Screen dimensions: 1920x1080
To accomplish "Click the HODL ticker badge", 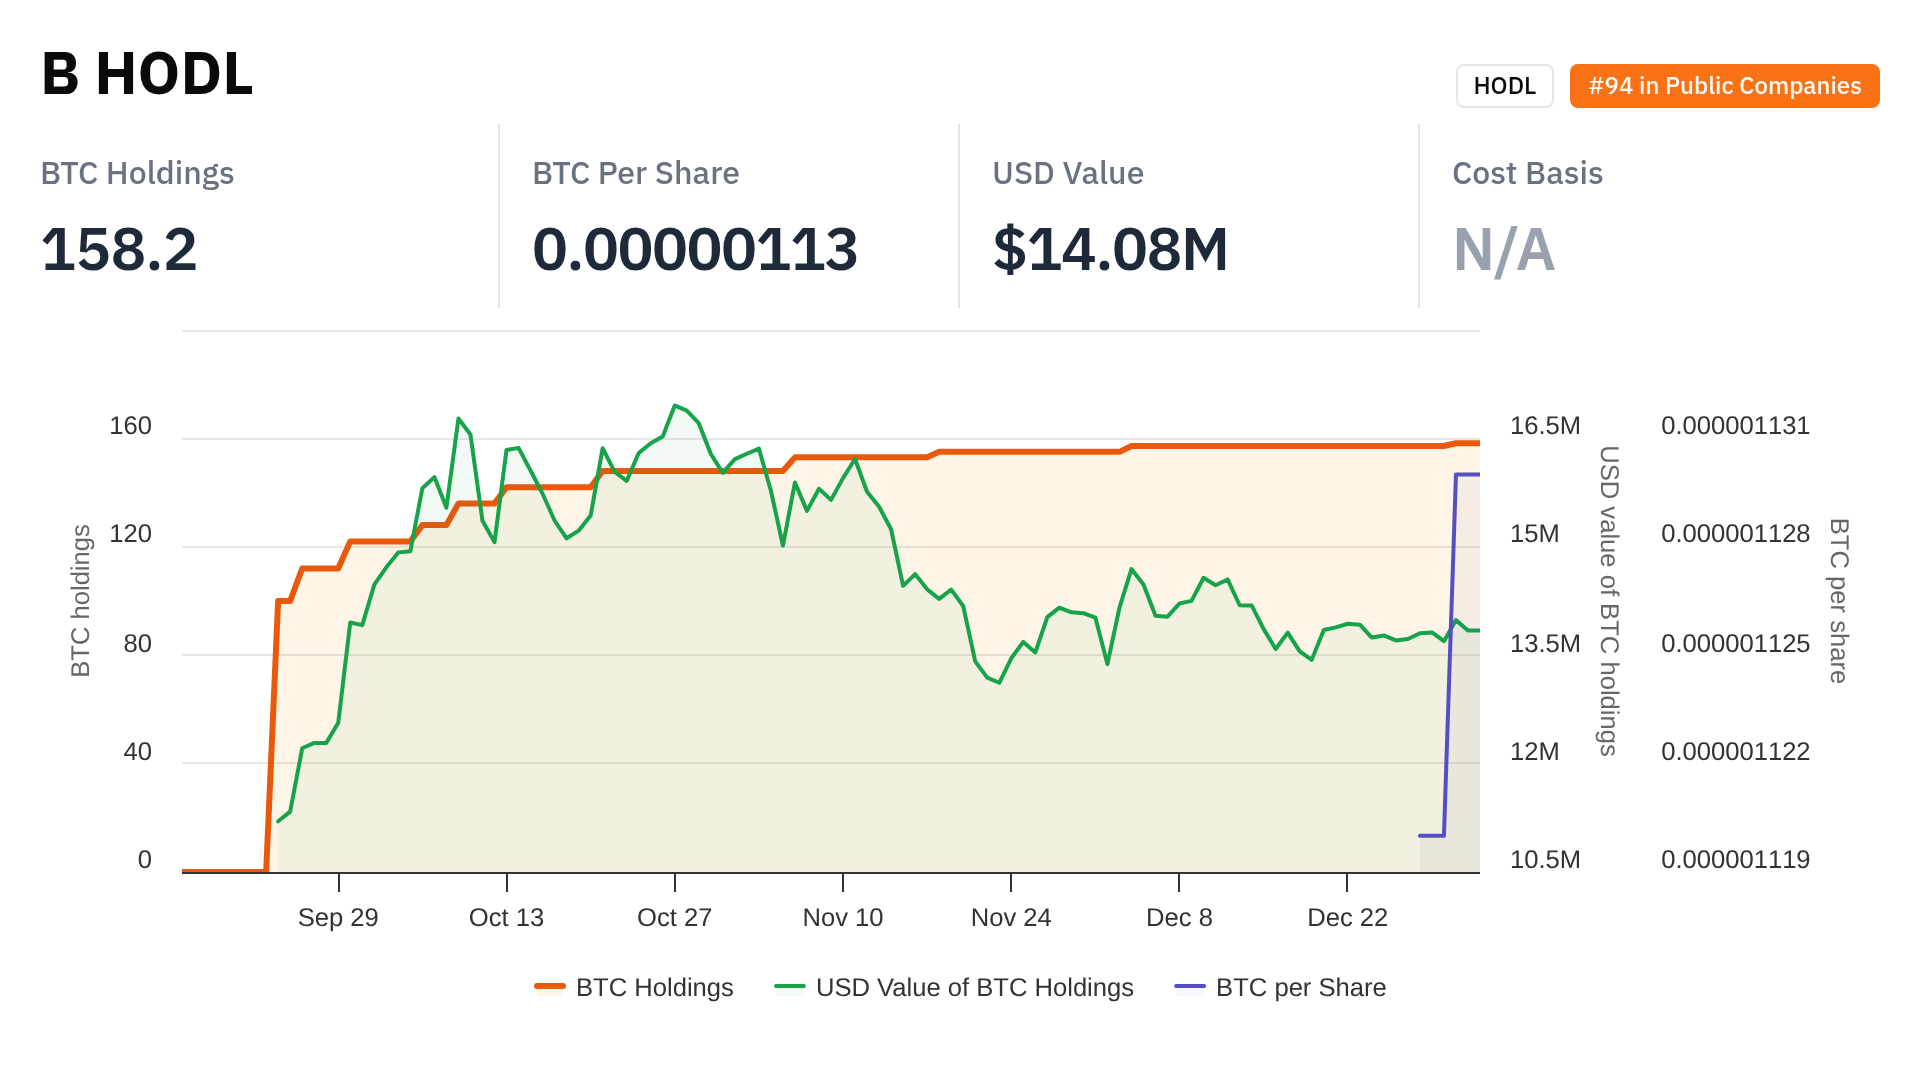I will (x=1504, y=86).
